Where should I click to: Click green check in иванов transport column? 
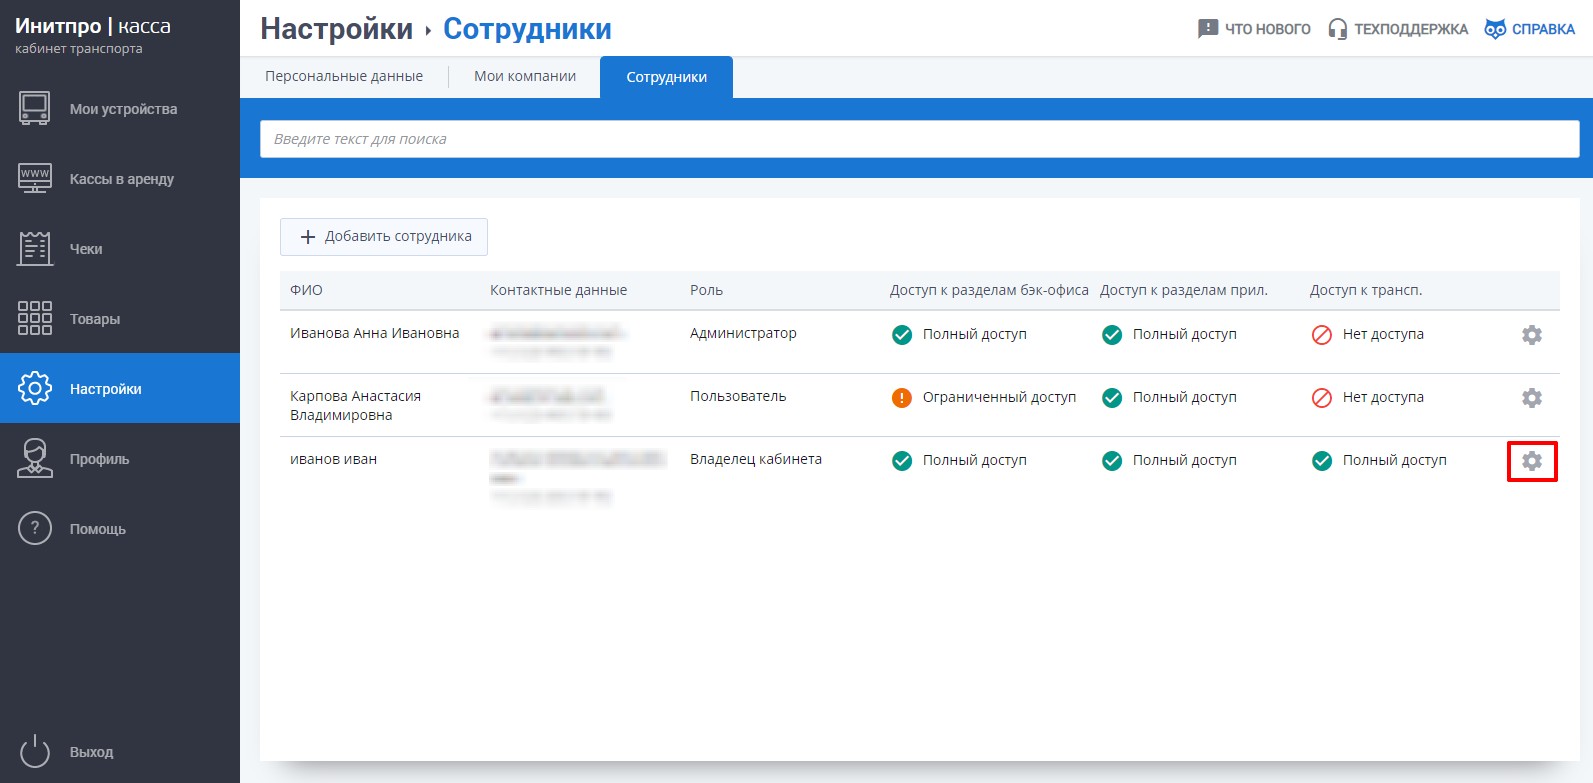point(1322,461)
